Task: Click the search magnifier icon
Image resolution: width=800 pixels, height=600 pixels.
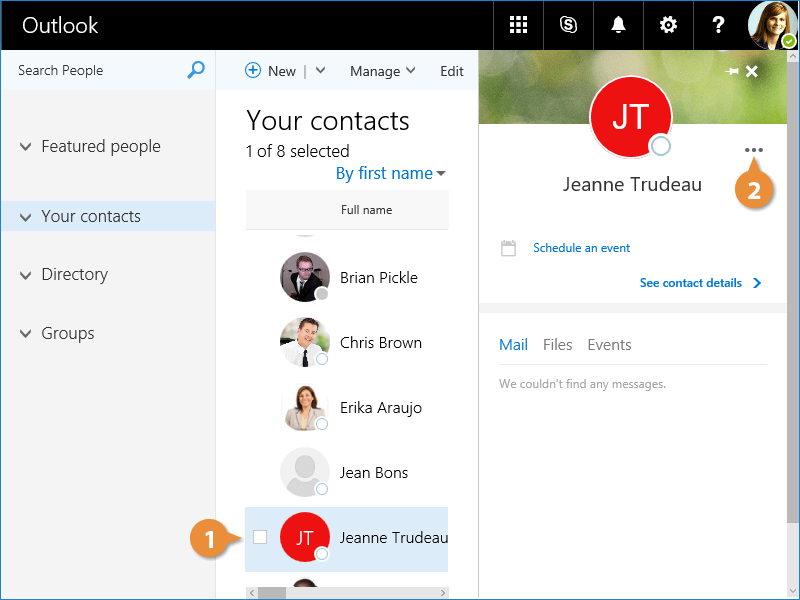Action: (196, 70)
